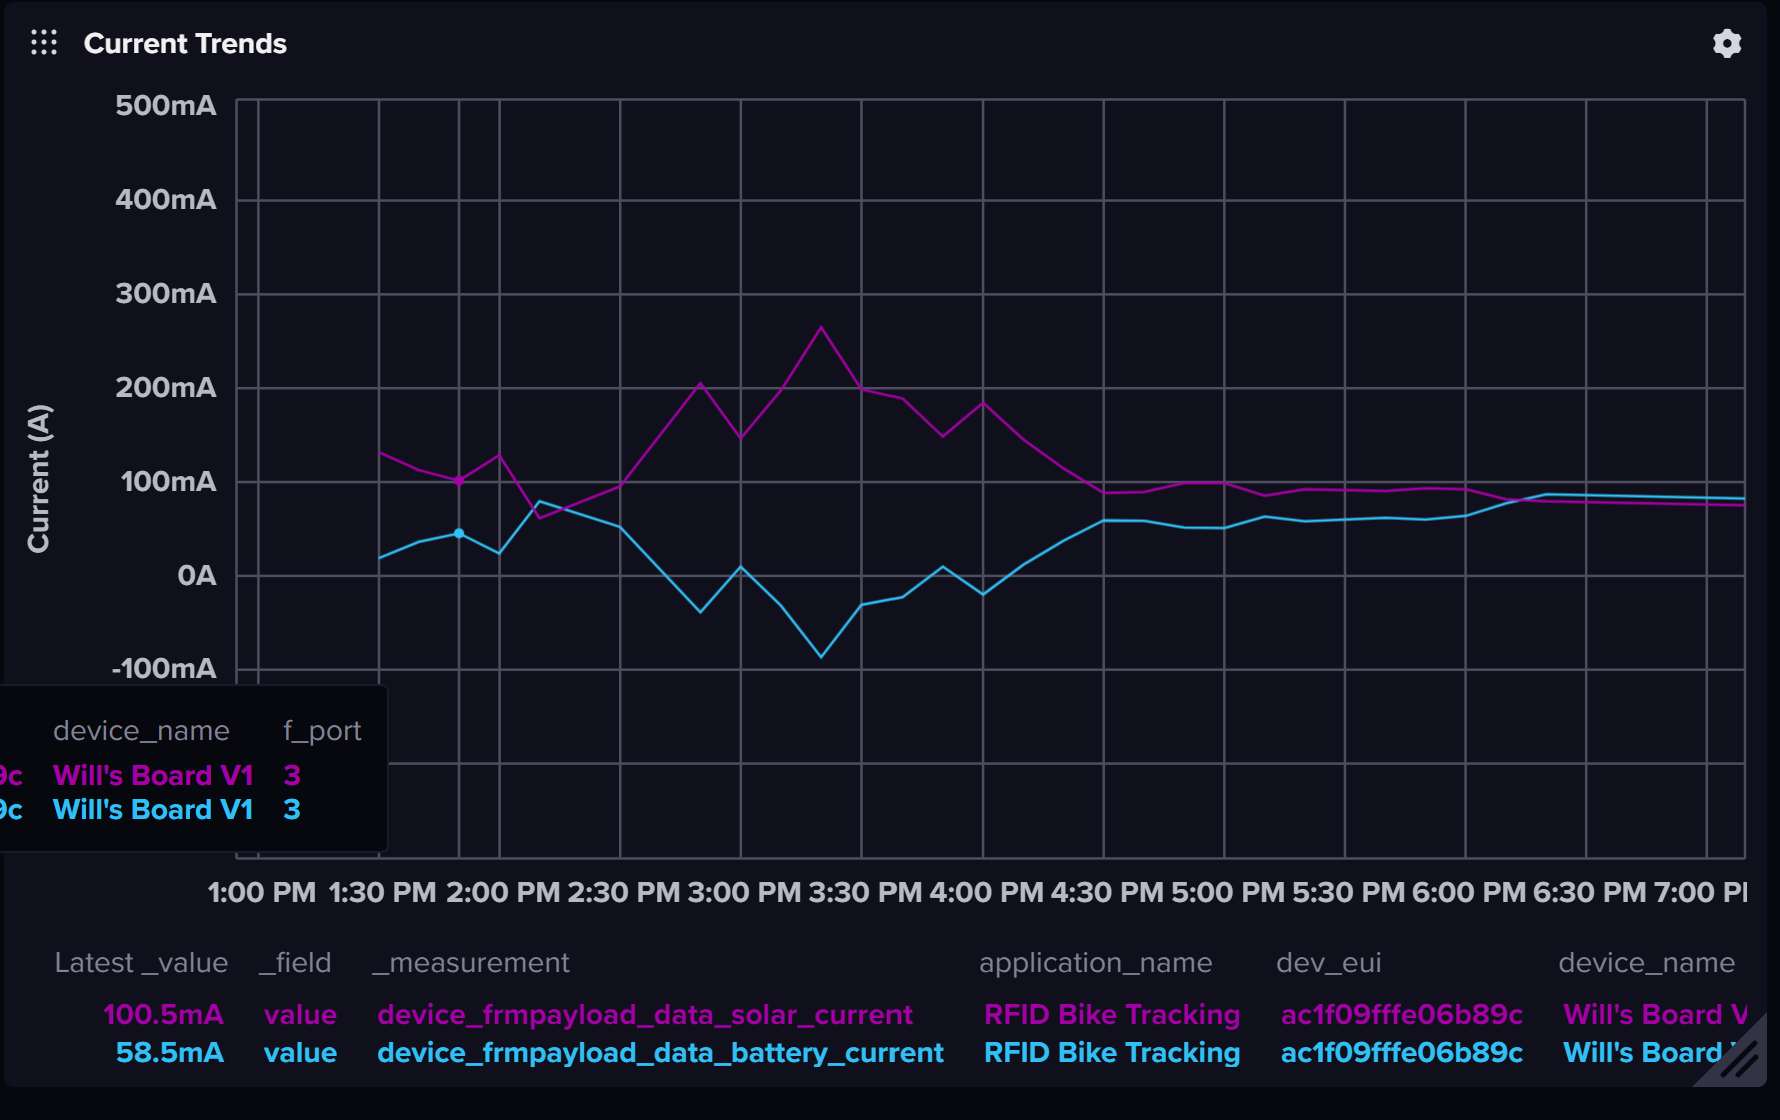Click the "application_name" legend column header
The width and height of the screenshot is (1780, 1120).
[1095, 962]
